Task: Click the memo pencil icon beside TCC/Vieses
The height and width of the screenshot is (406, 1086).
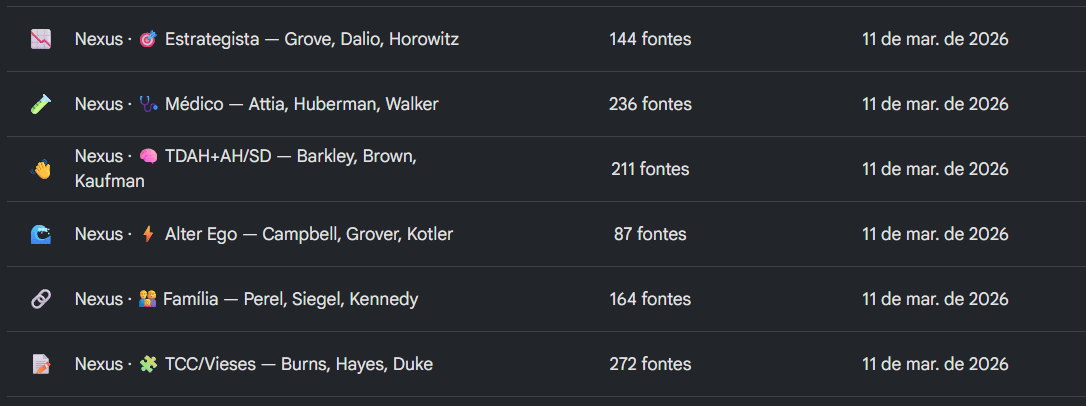Action: click(x=41, y=364)
